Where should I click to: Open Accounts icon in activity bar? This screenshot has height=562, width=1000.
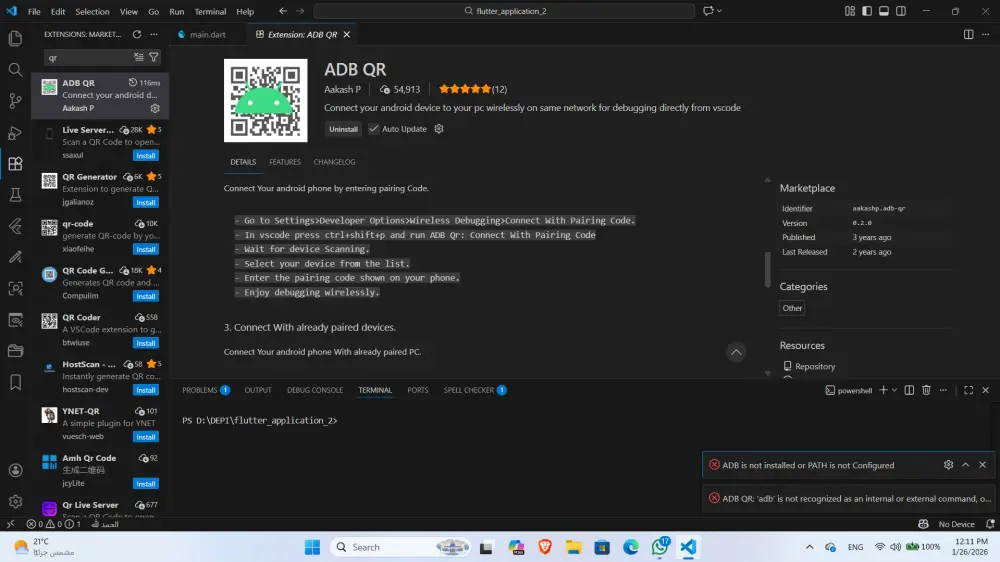point(15,470)
